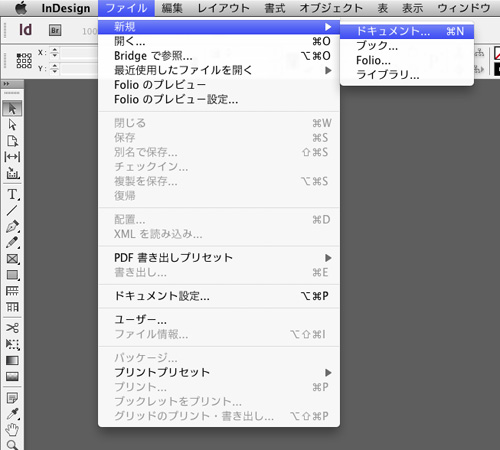Select the Vertical Grid tool

tap(12, 307)
